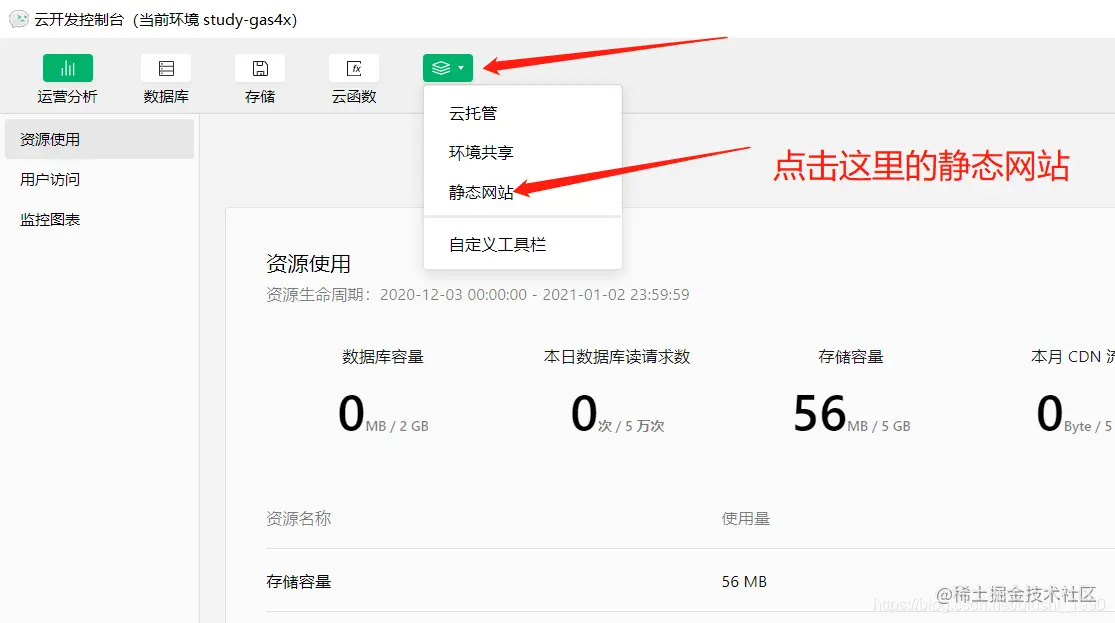This screenshot has width=1115, height=623.
Task: Click the 存储容量 table row name
Action: click(299, 582)
